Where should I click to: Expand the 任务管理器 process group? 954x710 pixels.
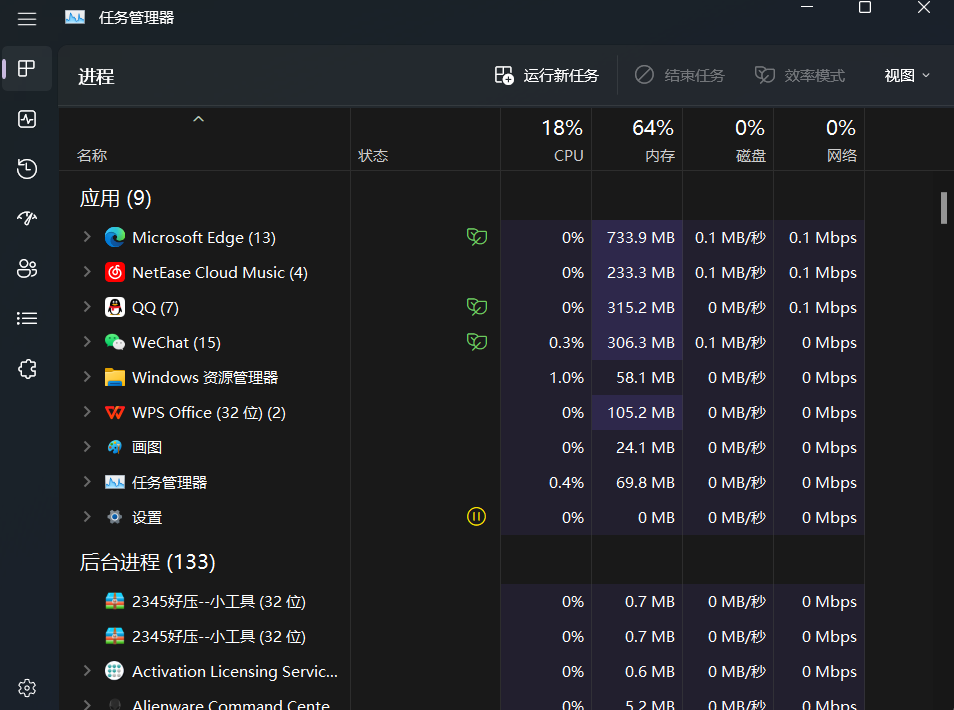pos(87,482)
